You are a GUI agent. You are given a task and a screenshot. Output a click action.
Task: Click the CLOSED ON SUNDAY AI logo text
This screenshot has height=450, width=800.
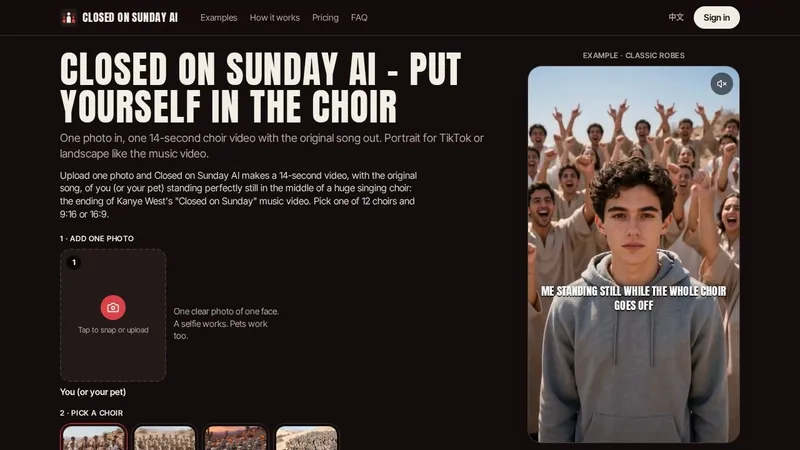[x=130, y=17]
